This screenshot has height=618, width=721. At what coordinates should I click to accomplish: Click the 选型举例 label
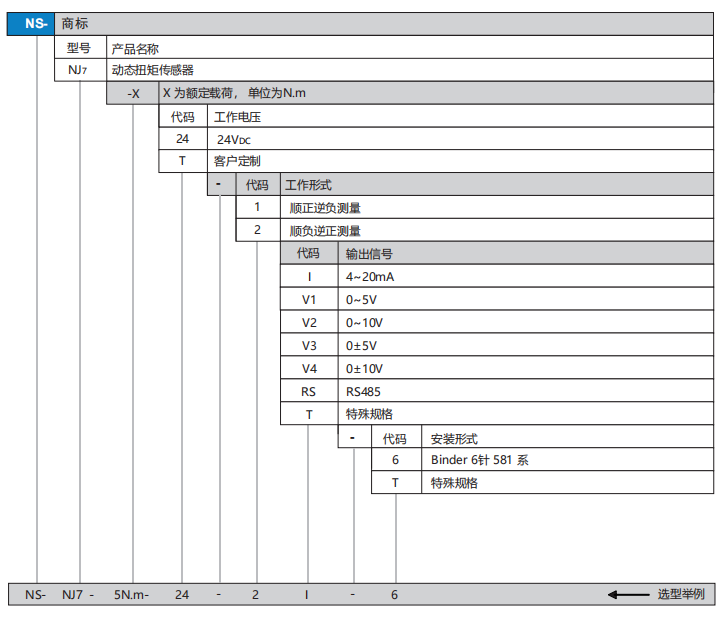[681, 594]
